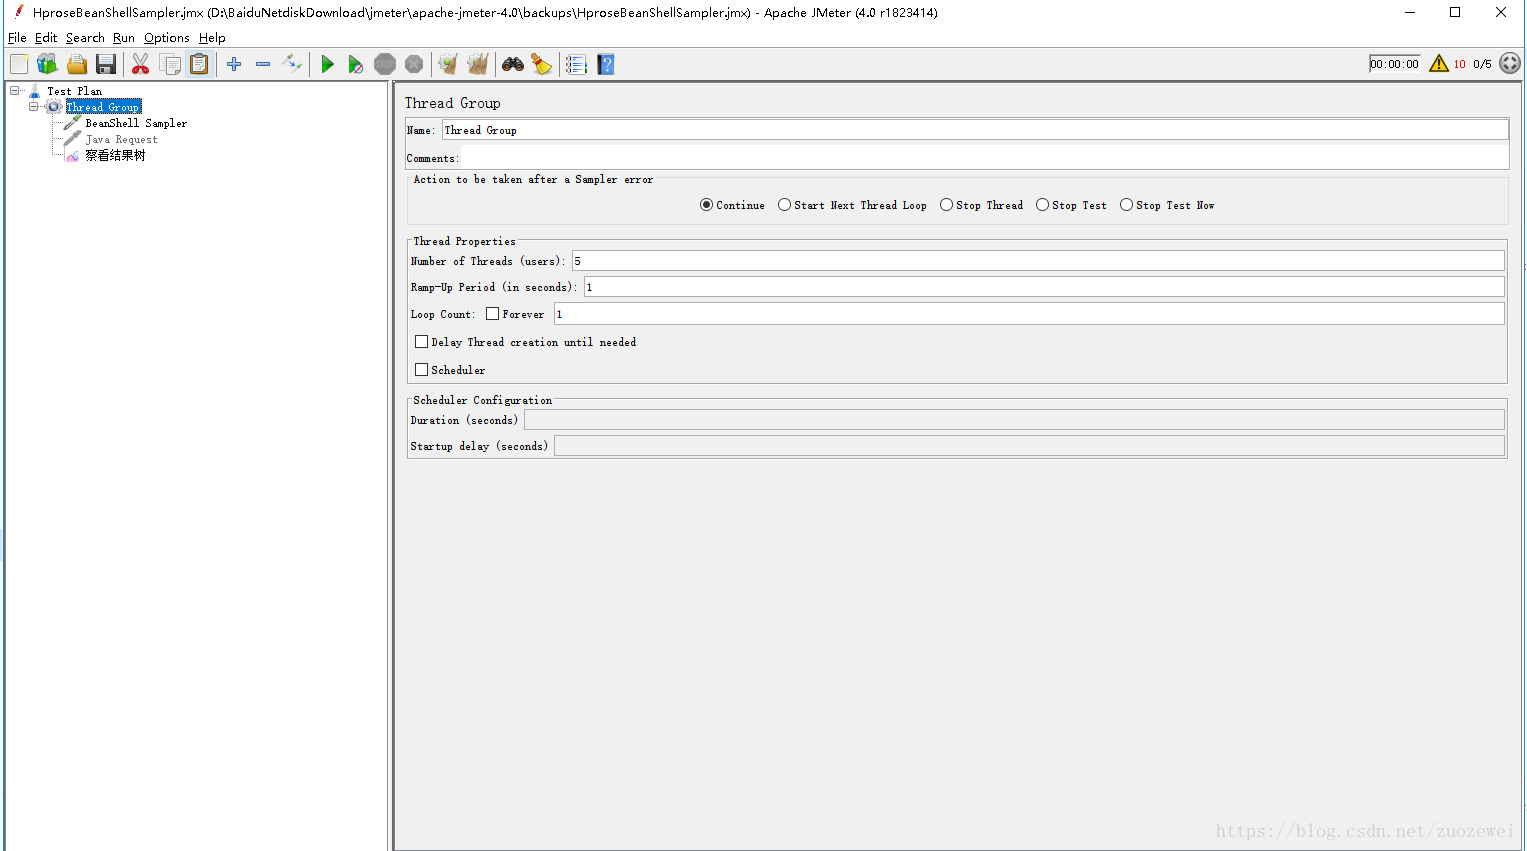Click the Toggle enable/disable toolbar icon
1527x851 pixels.
[292, 64]
